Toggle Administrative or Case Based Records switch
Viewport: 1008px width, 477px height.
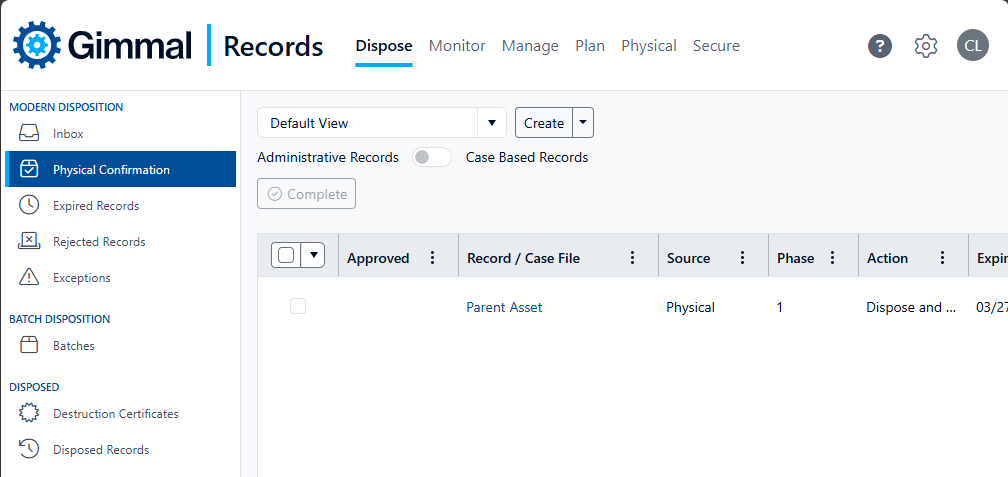(x=431, y=158)
